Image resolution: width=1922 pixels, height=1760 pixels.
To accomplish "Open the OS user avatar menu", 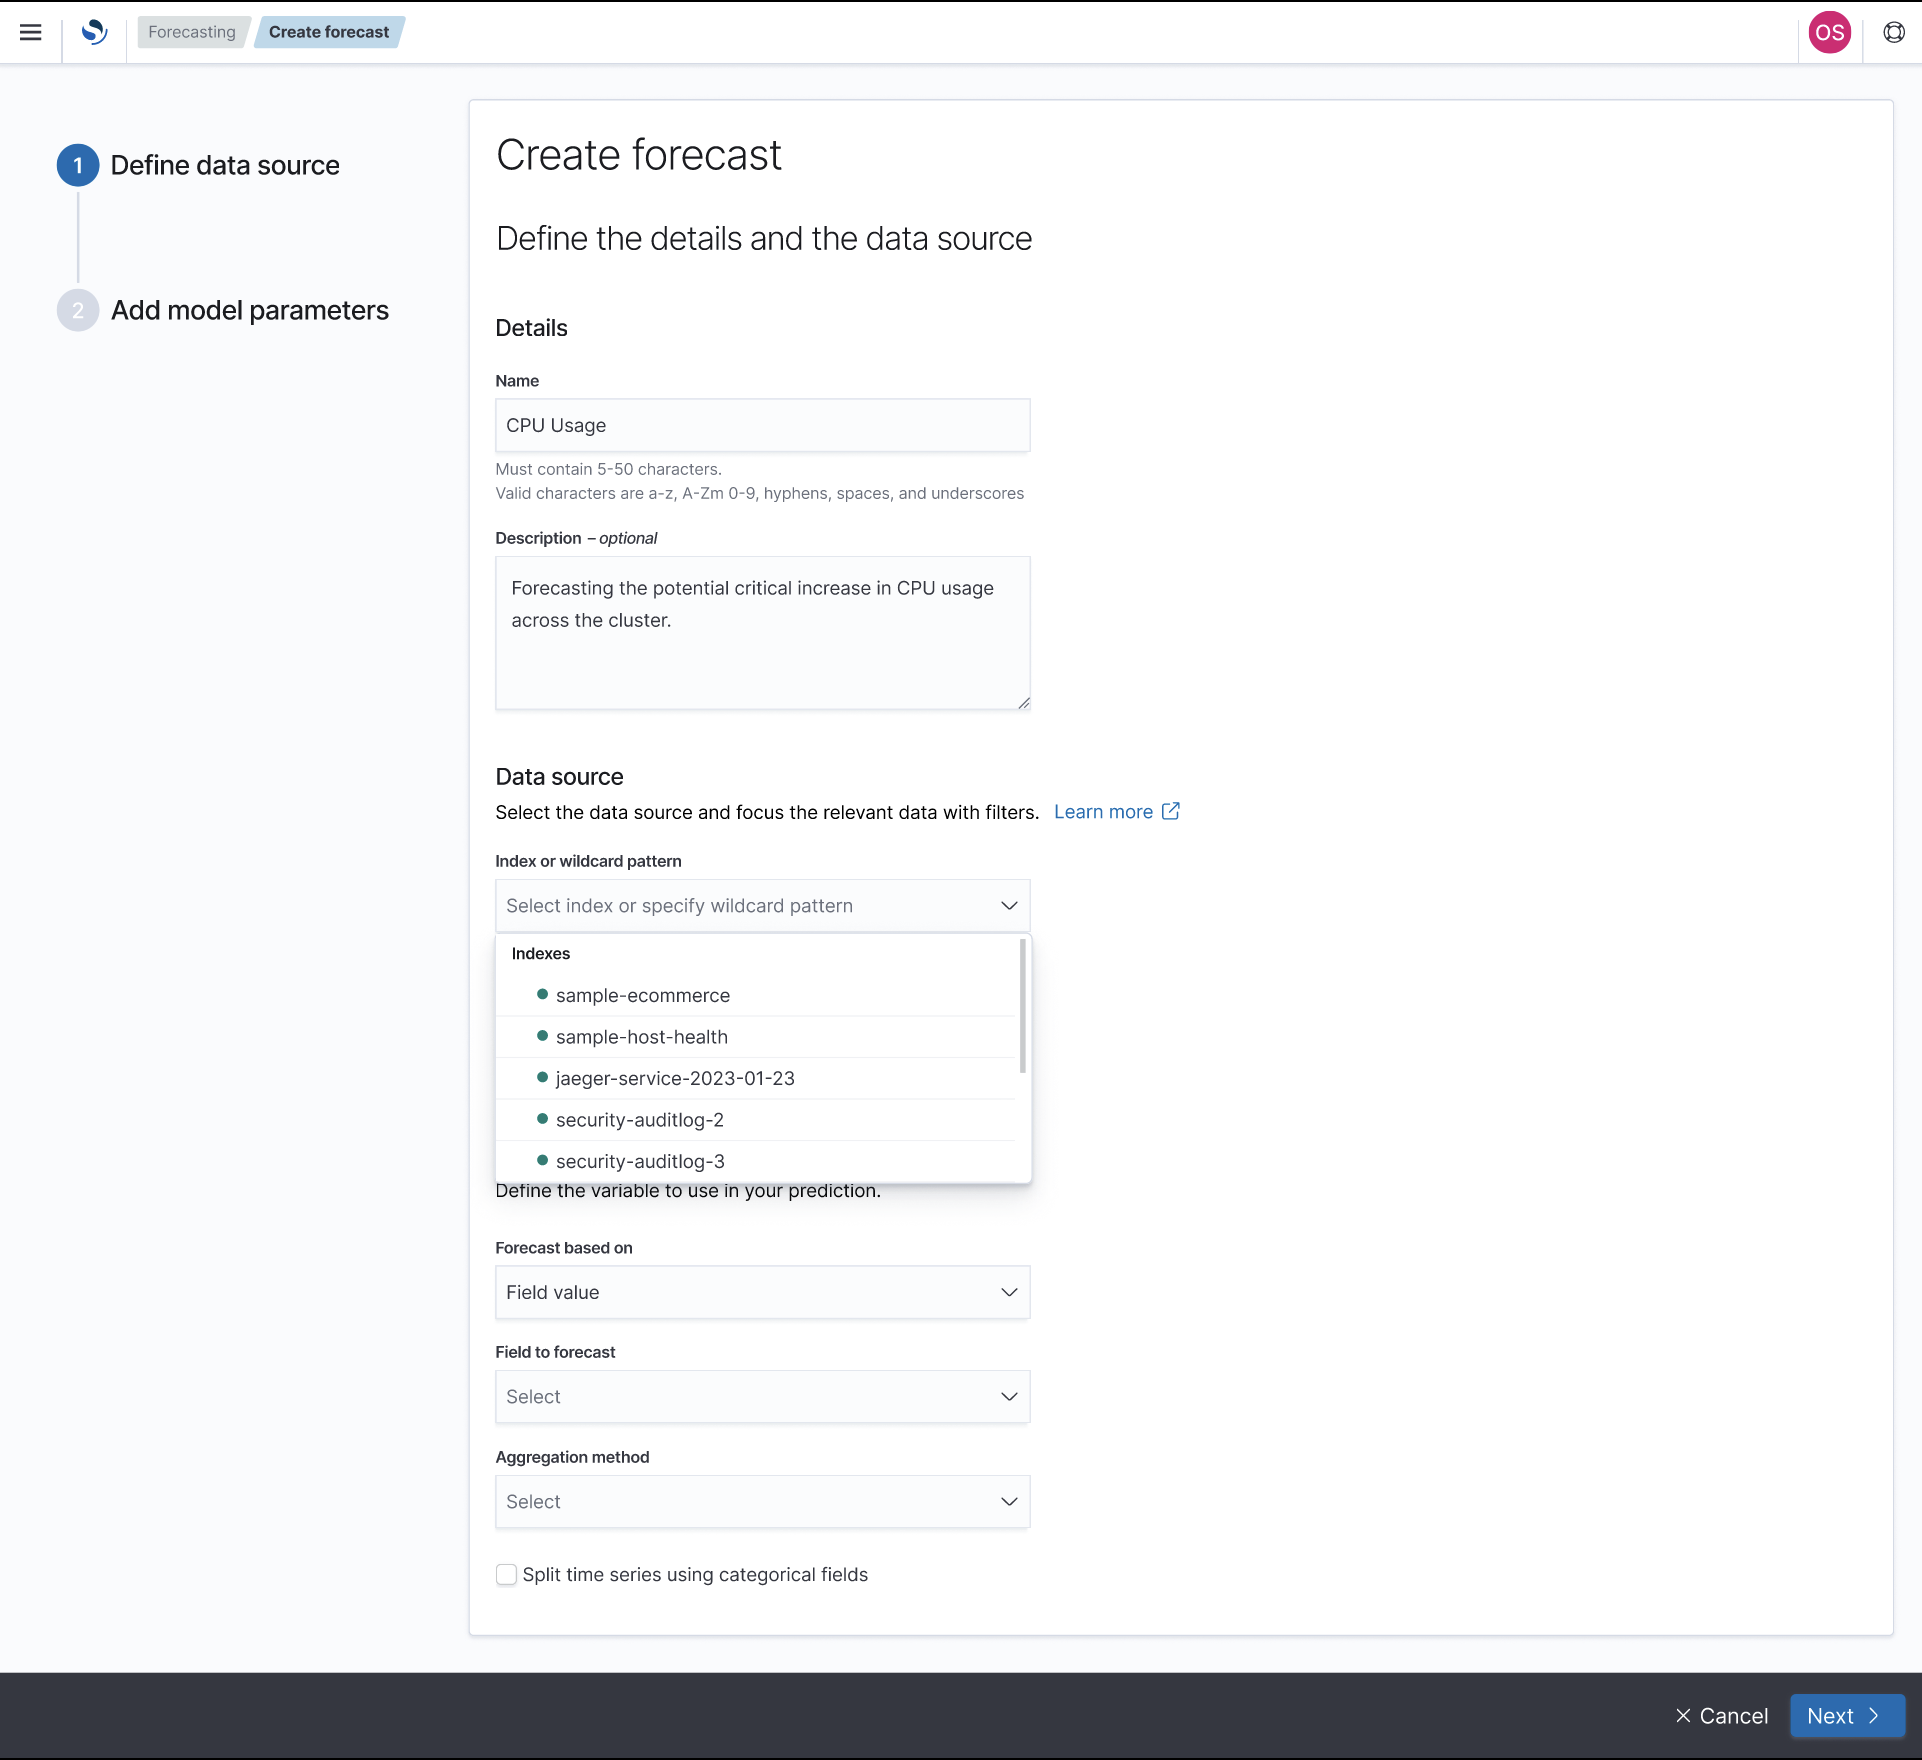I will tap(1829, 32).
